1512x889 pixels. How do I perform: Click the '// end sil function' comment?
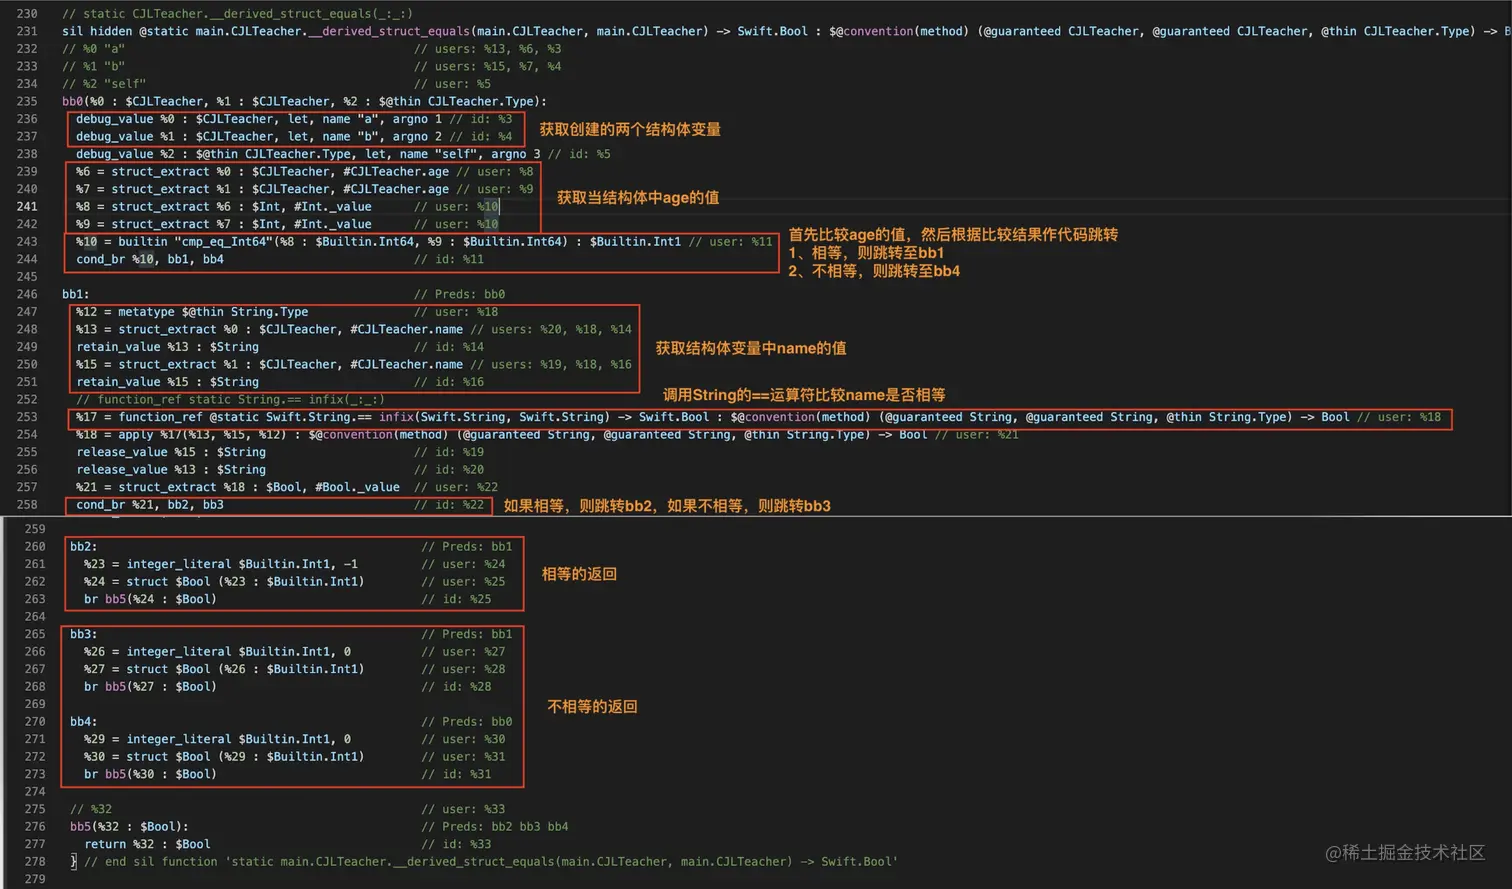(x=491, y=861)
